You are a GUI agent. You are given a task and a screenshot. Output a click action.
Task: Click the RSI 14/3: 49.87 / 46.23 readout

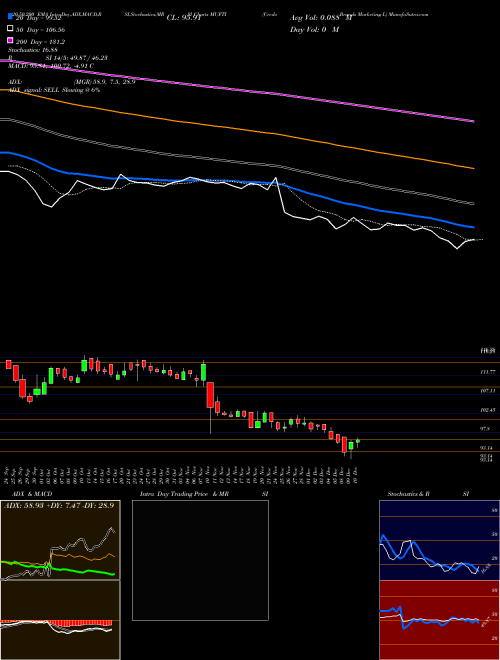click(58, 58)
